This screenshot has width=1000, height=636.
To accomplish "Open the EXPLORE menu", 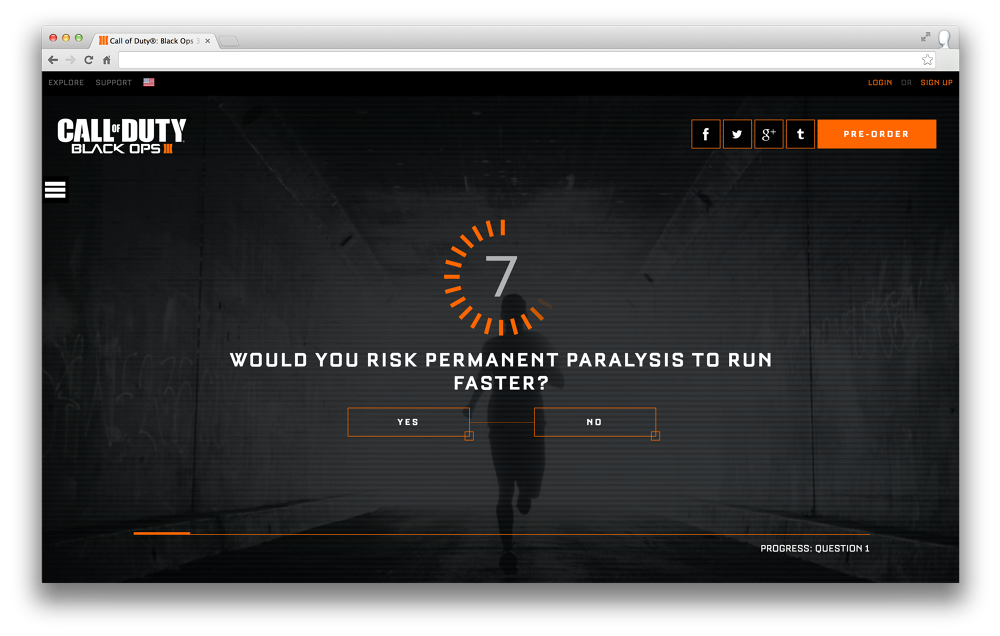I will (66, 82).
